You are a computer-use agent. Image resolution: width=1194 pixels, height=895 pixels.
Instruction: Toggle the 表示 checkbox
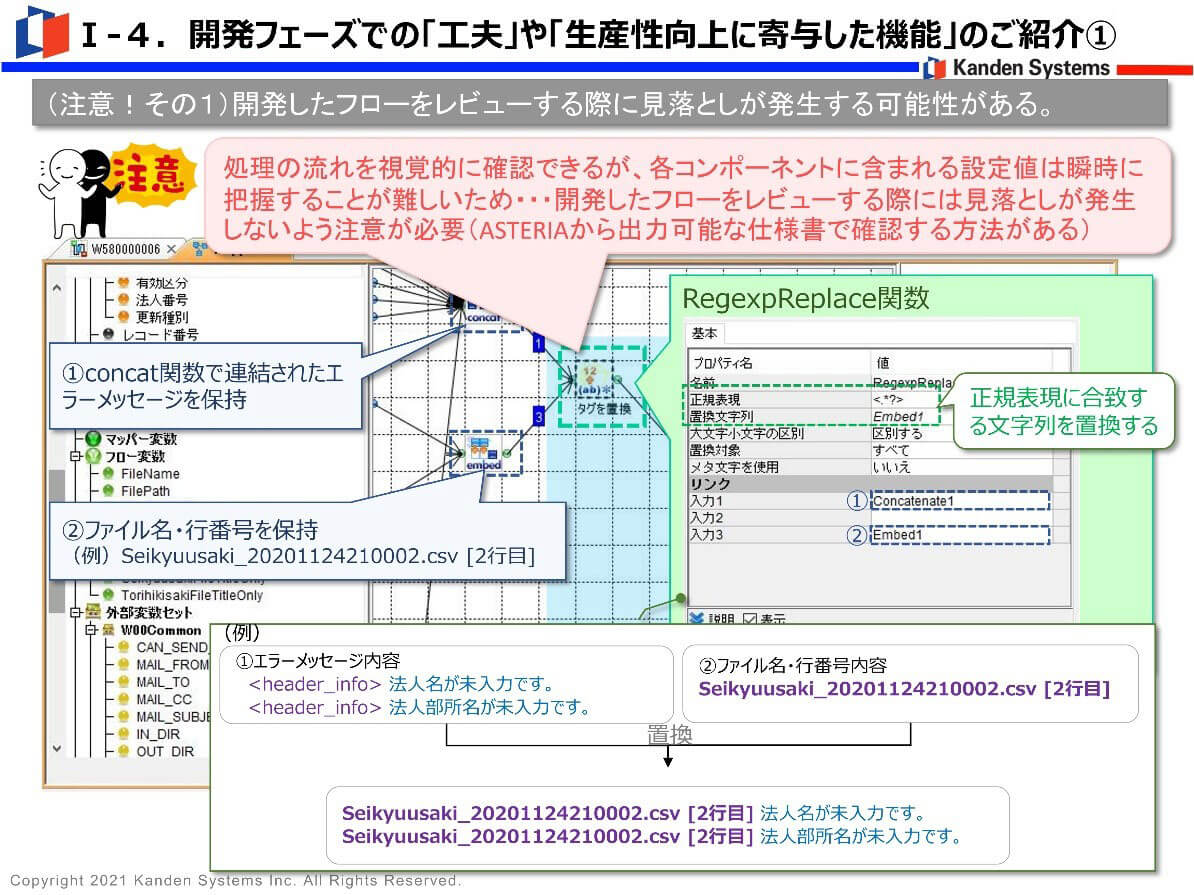tap(750, 619)
